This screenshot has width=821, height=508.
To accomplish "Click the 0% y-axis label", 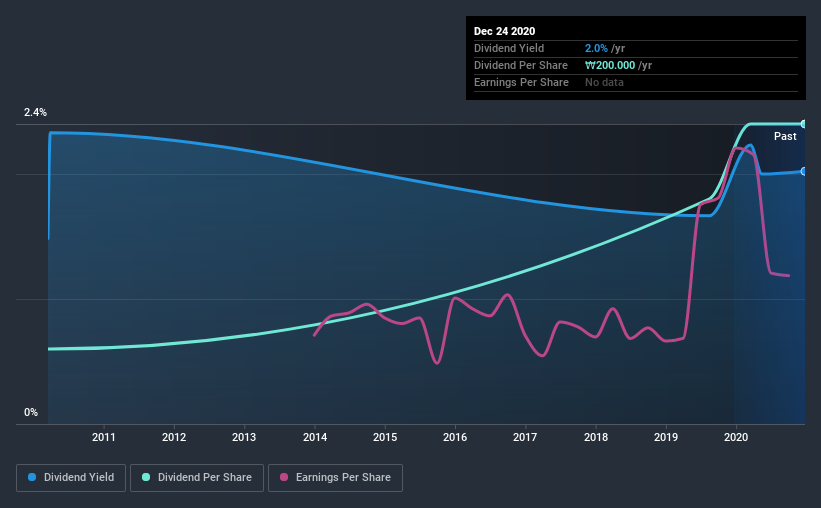I will tap(31, 412).
